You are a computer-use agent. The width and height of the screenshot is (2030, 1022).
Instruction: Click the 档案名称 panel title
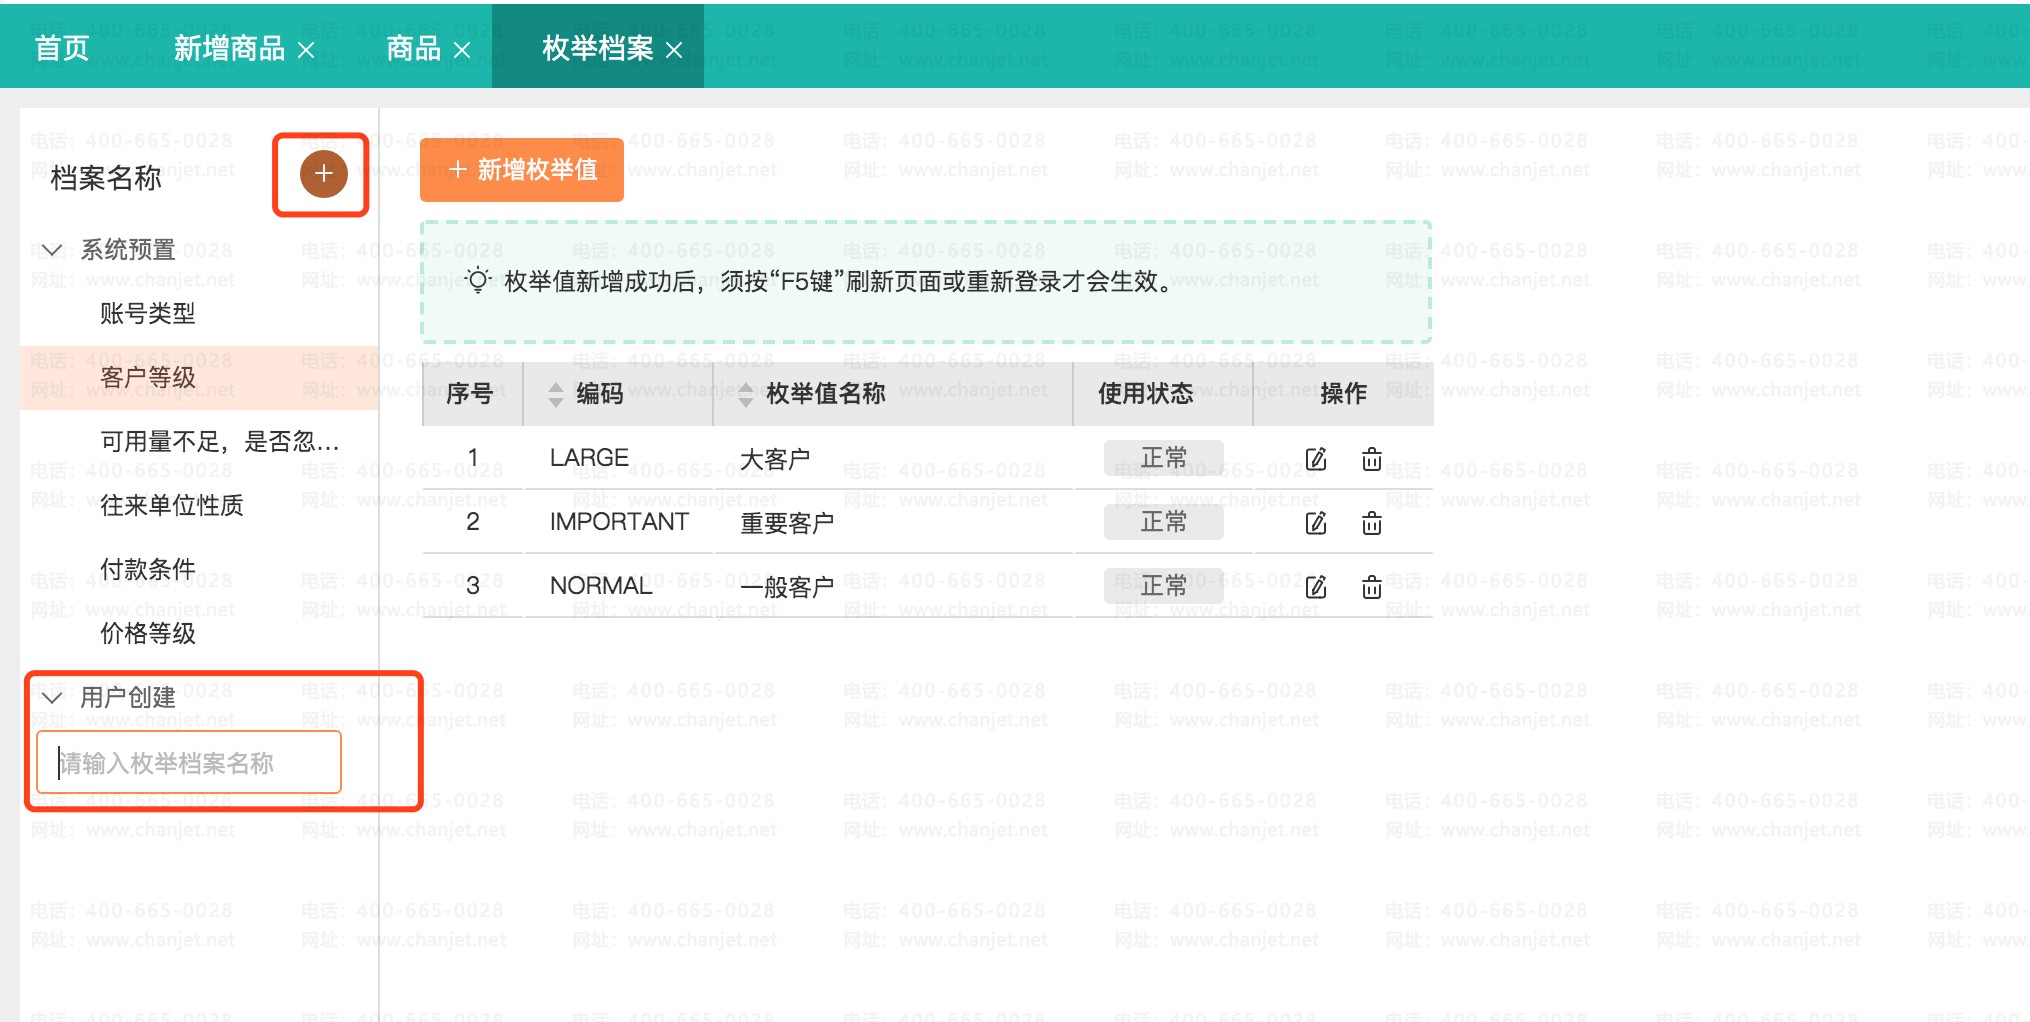coord(106,178)
